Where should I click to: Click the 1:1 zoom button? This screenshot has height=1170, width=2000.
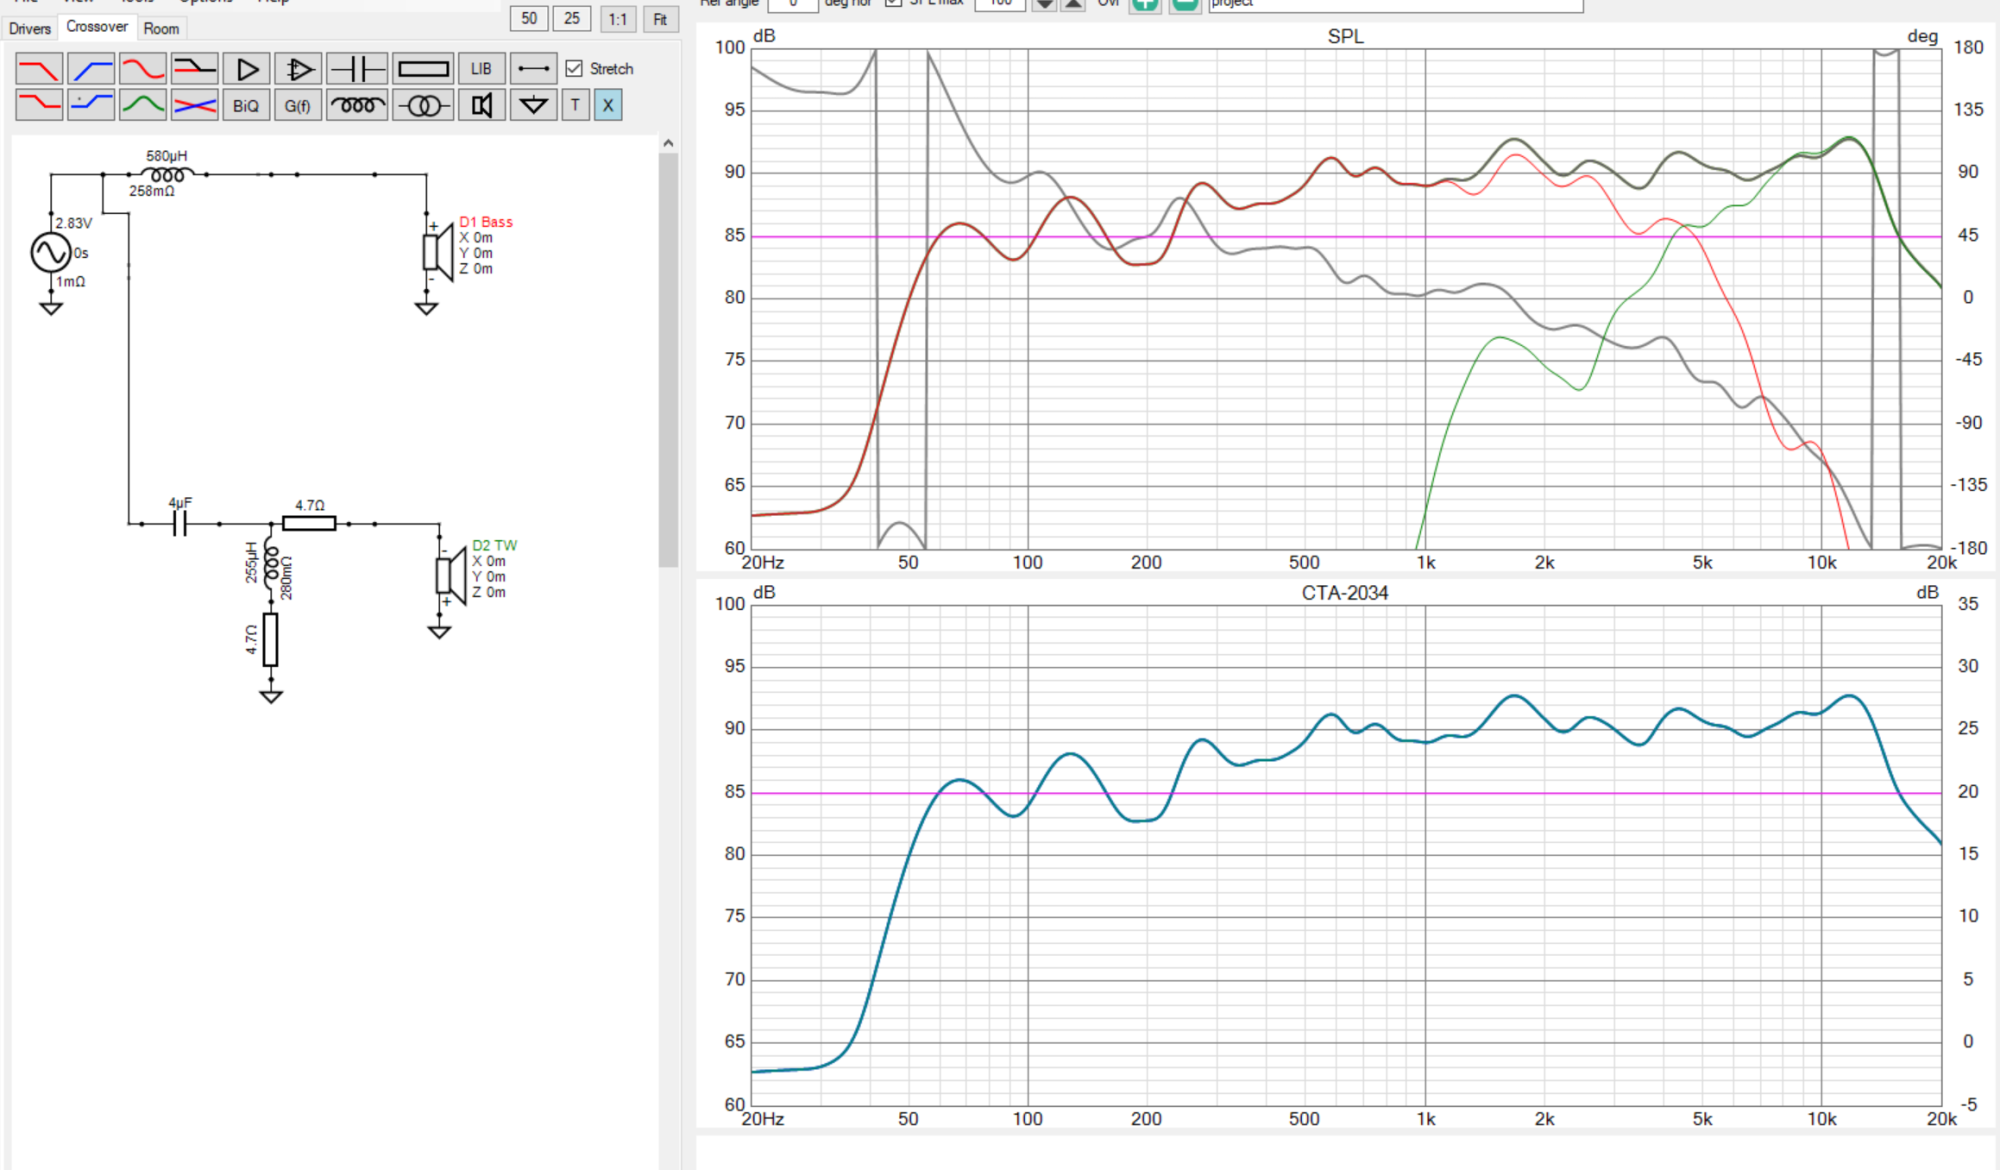coord(617,19)
